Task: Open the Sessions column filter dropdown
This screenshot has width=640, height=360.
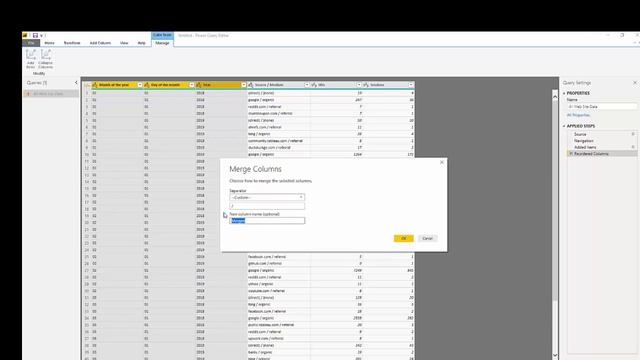Action: 411,85
